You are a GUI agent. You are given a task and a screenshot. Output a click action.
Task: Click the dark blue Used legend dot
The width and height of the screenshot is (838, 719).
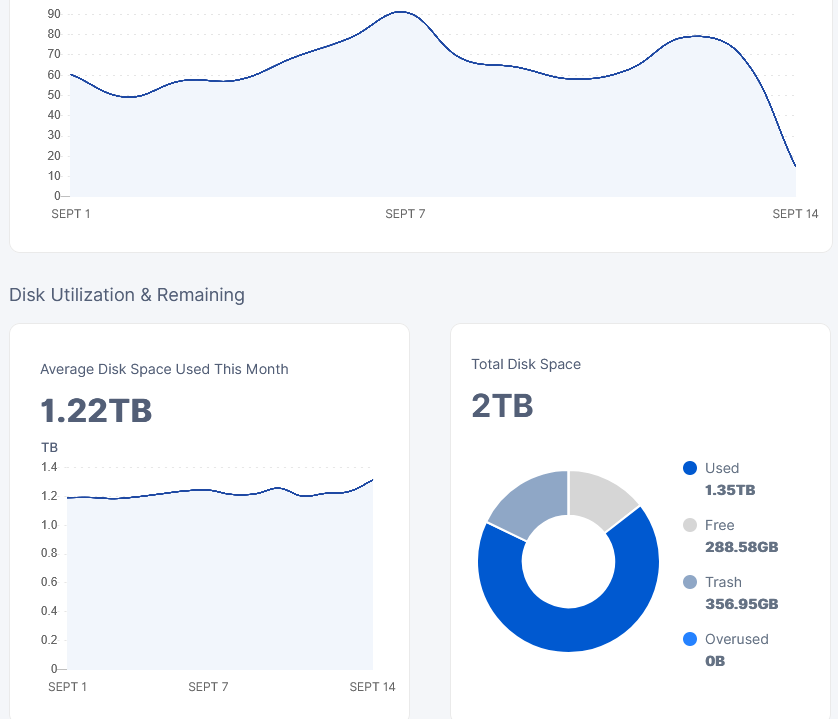689,468
